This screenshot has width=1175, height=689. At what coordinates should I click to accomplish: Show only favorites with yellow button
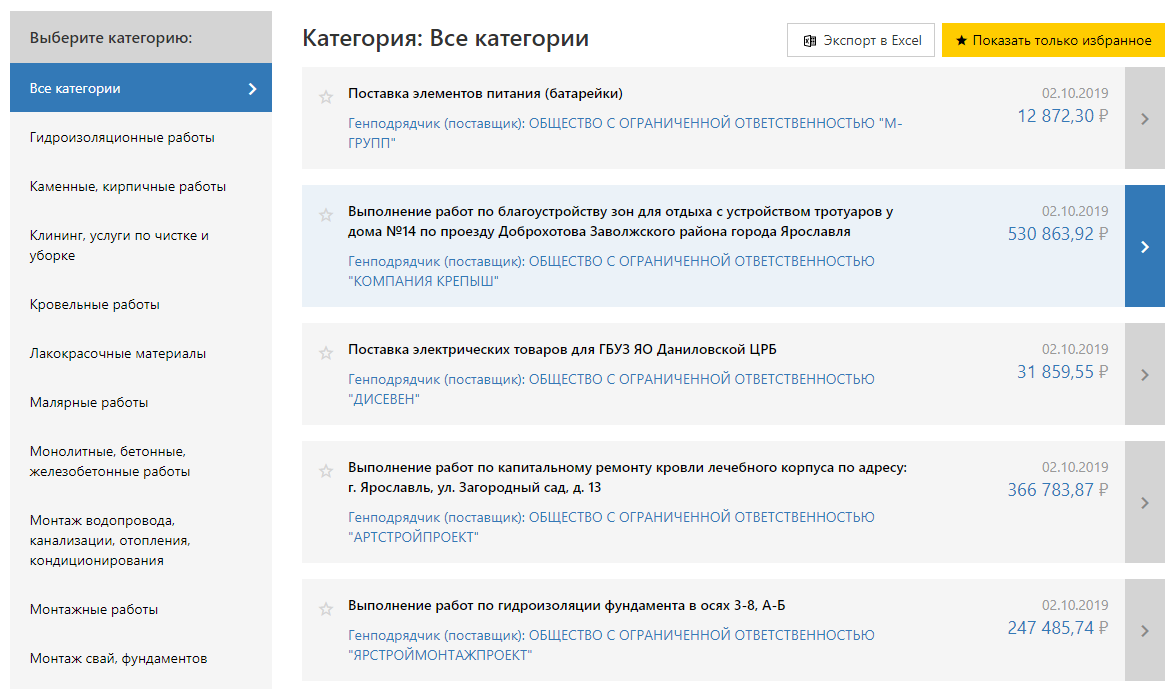pyautogui.click(x=1053, y=40)
